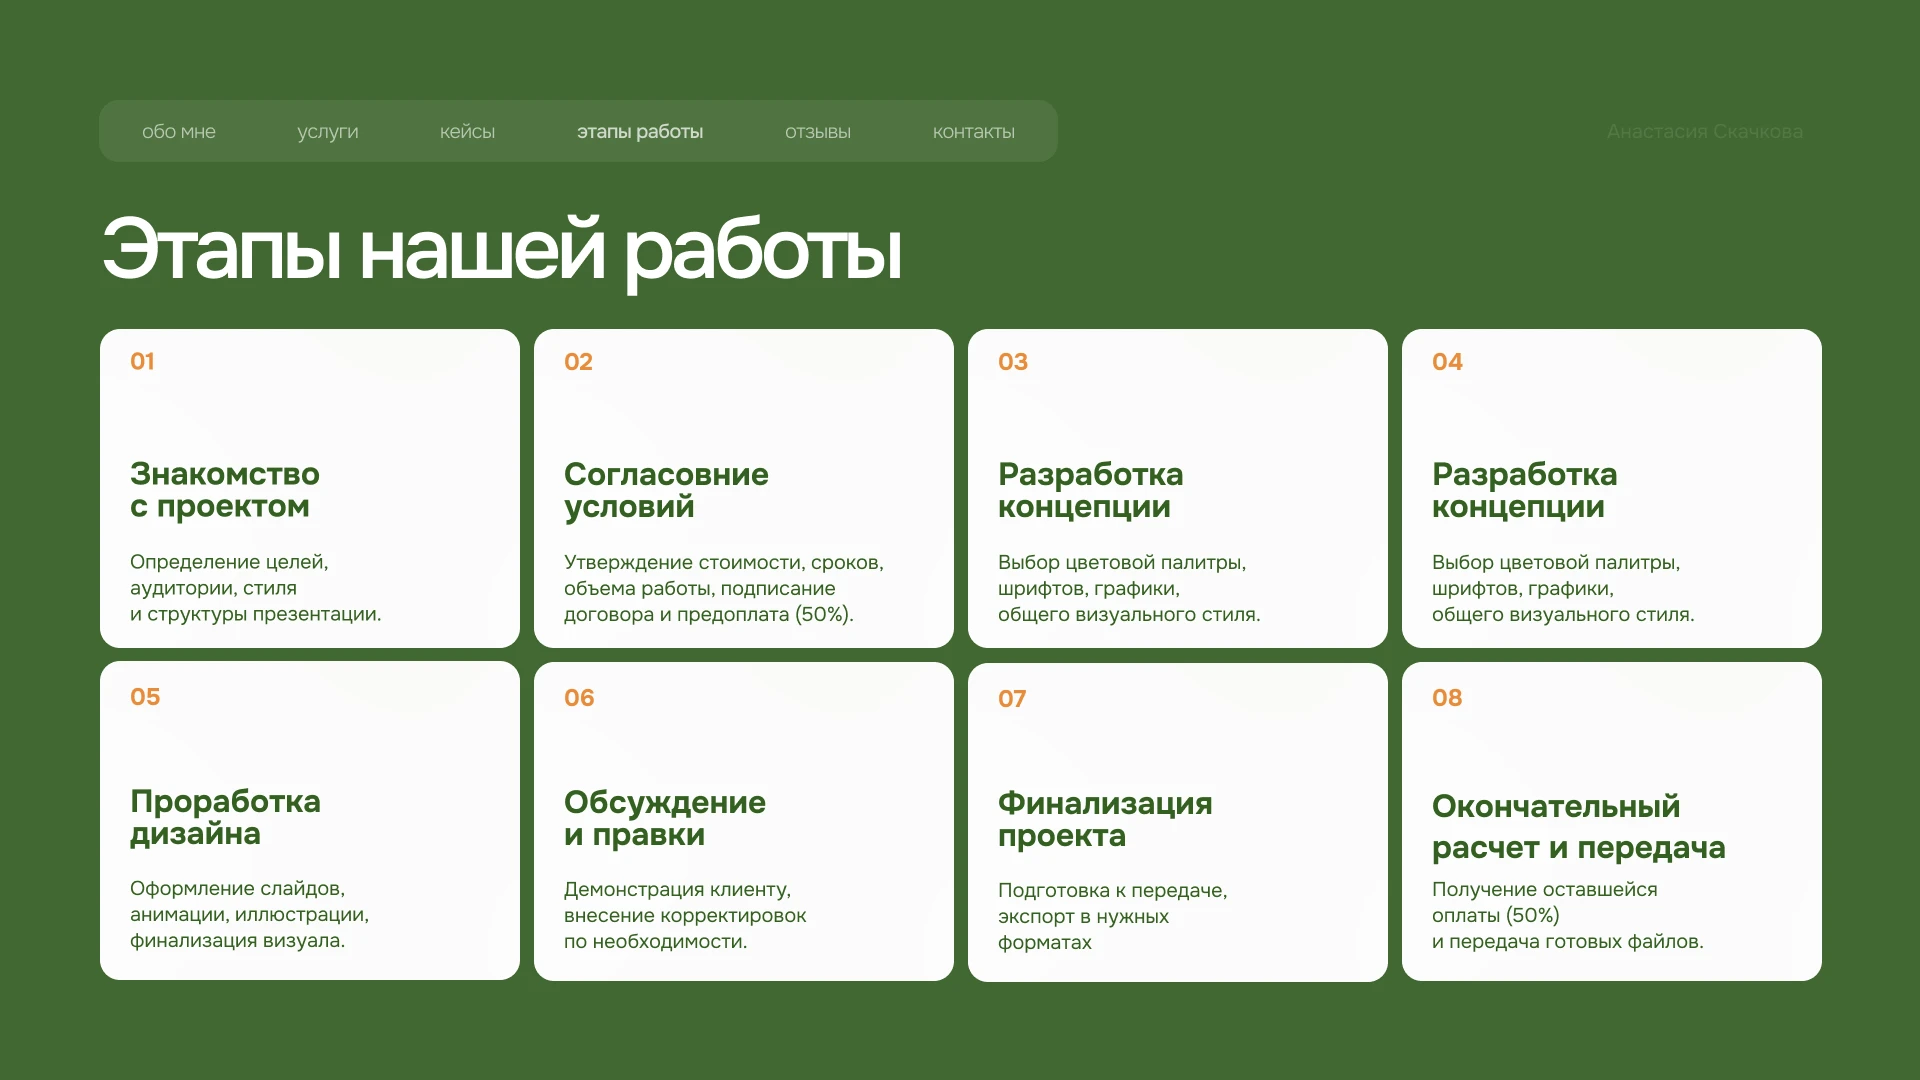This screenshot has width=1920, height=1080.
Task: Select the 'этапы работы' tab
Action: click(640, 132)
